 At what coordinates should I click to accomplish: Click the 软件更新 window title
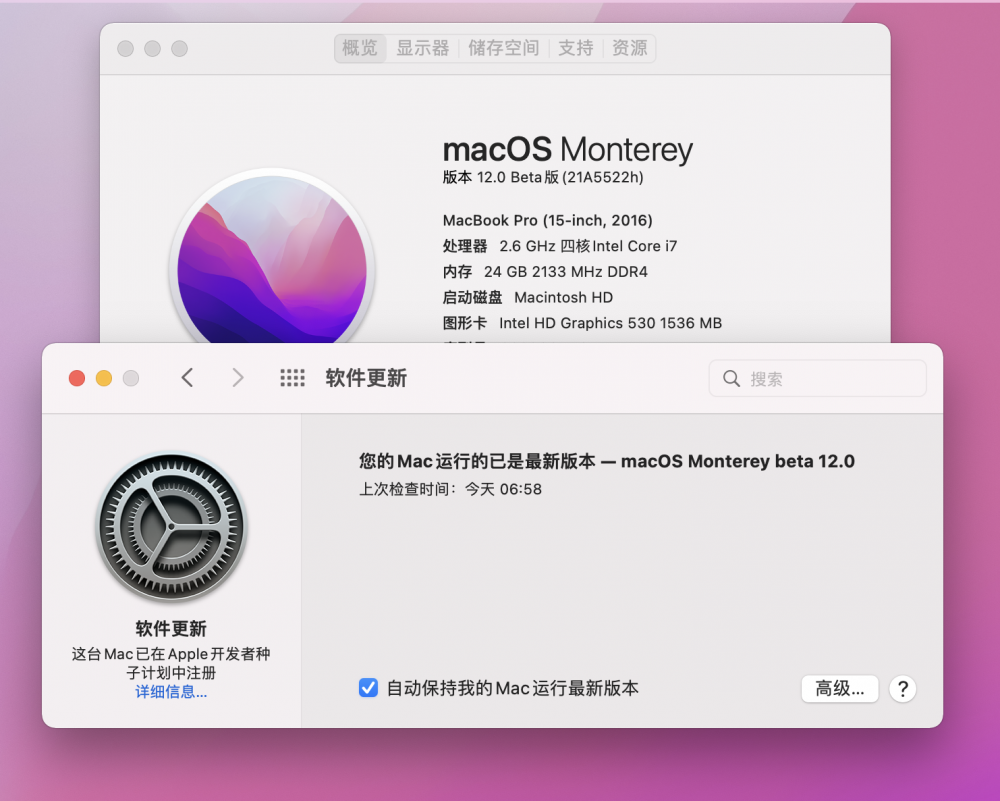(x=366, y=378)
